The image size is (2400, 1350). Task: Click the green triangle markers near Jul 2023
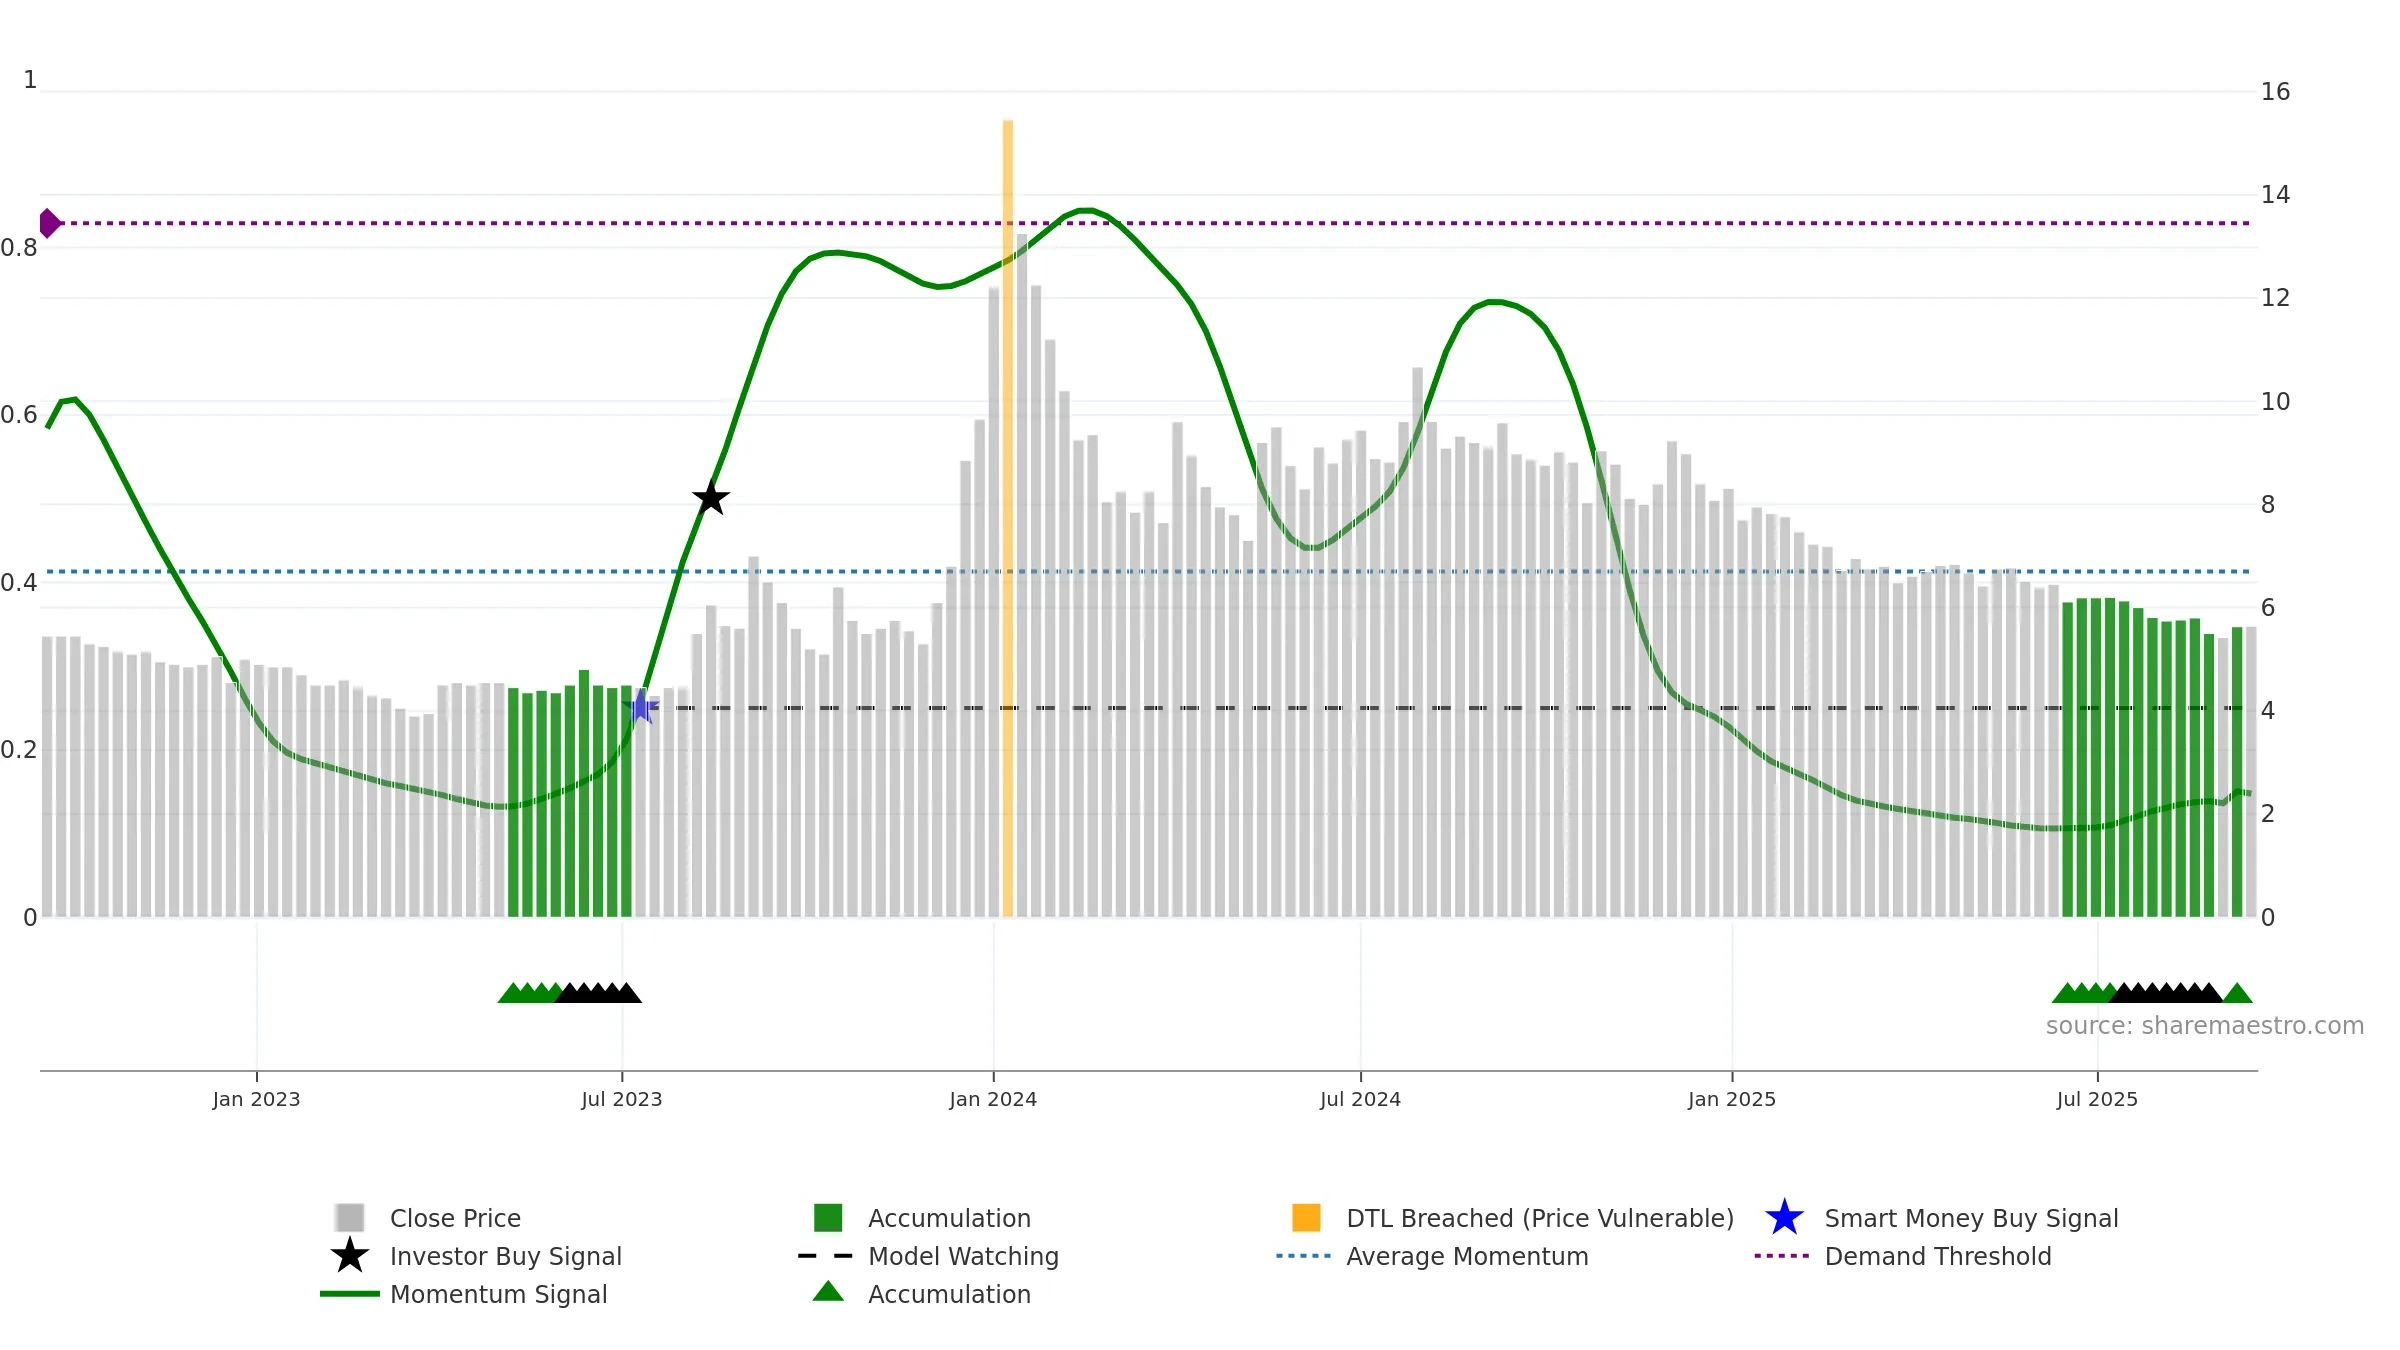(531, 992)
